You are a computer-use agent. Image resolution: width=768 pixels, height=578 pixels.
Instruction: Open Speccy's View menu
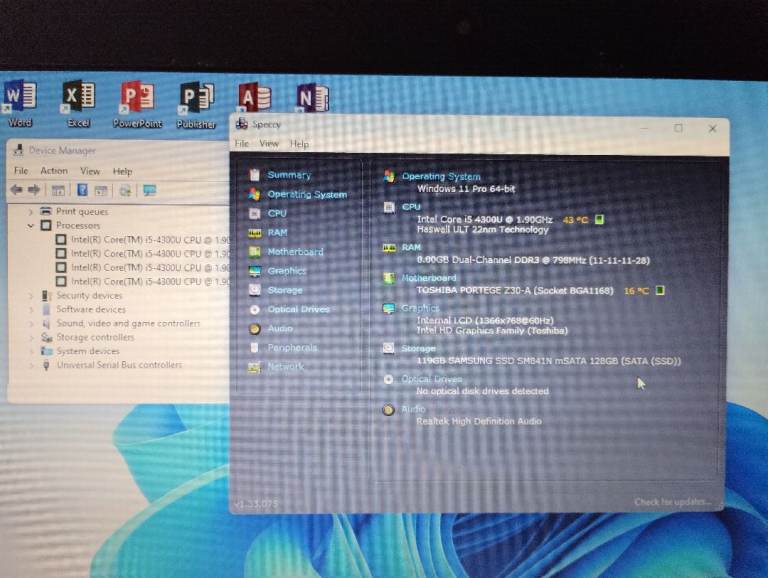tap(269, 144)
